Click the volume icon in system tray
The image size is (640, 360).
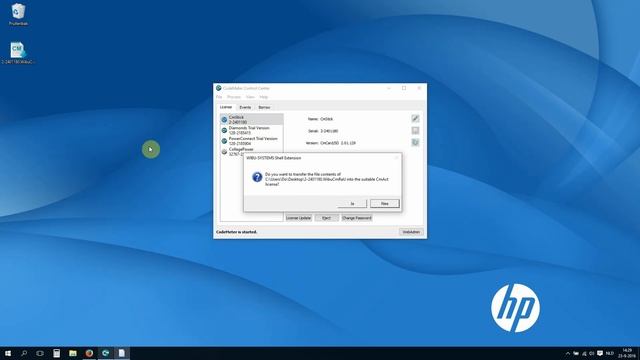(592, 353)
